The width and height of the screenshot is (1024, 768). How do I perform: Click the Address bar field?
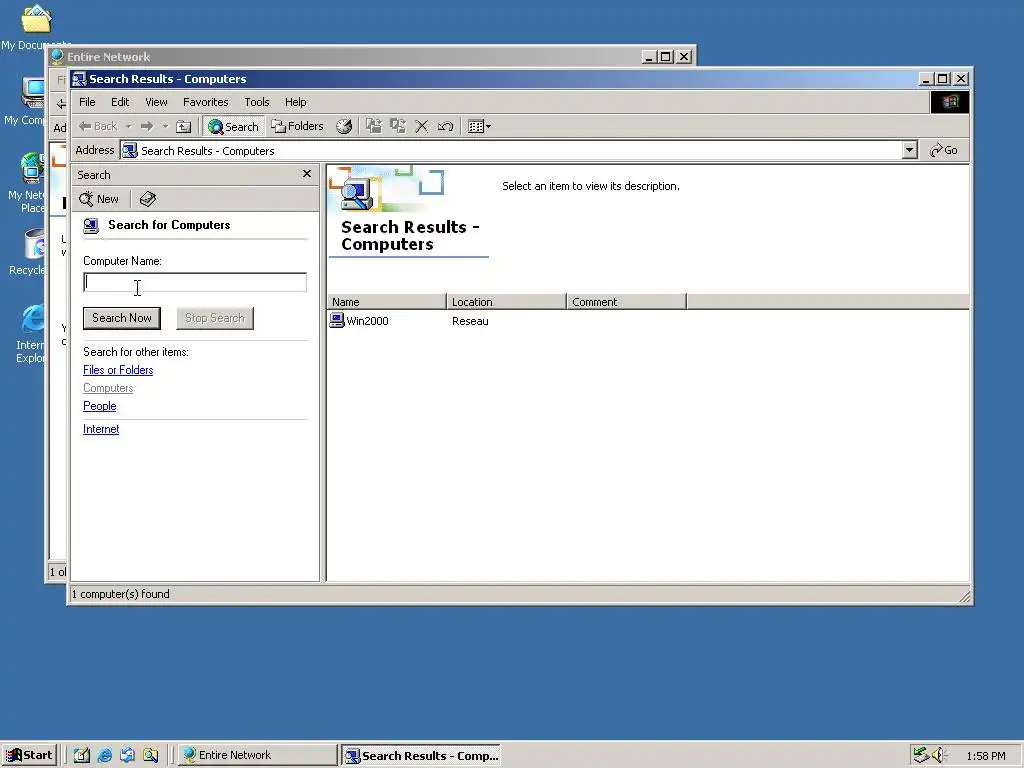(511, 151)
